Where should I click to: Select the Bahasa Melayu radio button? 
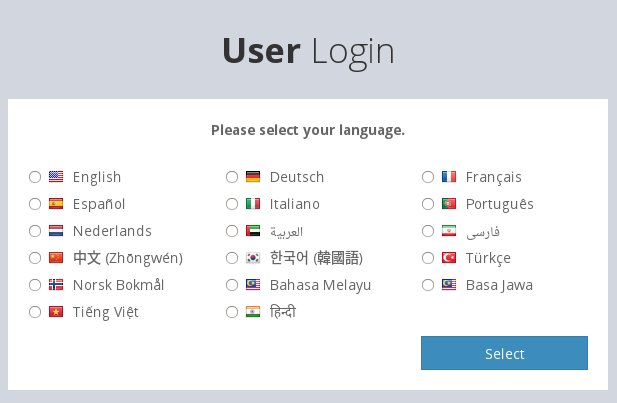coord(232,285)
